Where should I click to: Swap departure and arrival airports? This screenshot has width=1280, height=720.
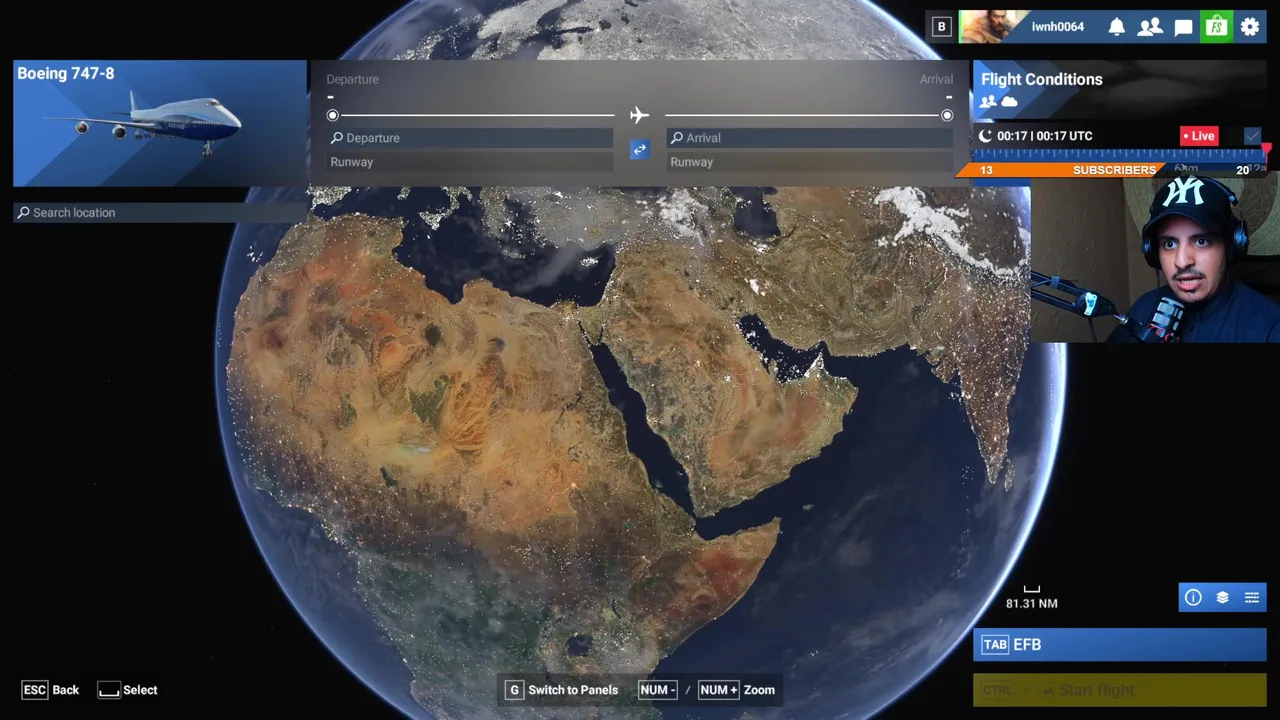click(x=639, y=149)
